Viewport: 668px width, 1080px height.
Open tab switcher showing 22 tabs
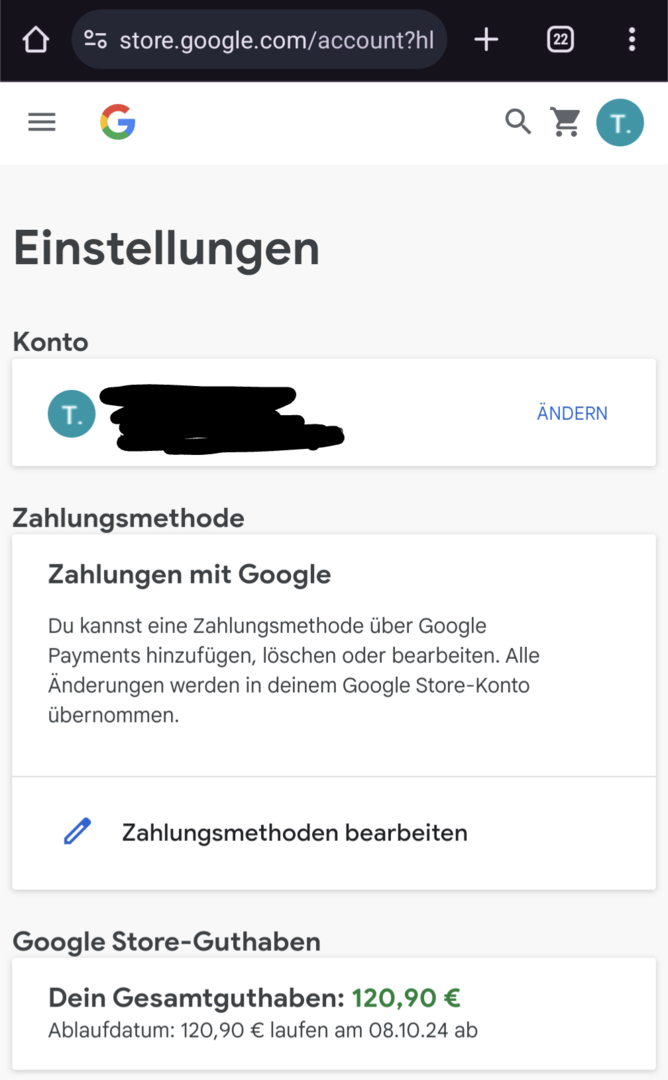561,40
